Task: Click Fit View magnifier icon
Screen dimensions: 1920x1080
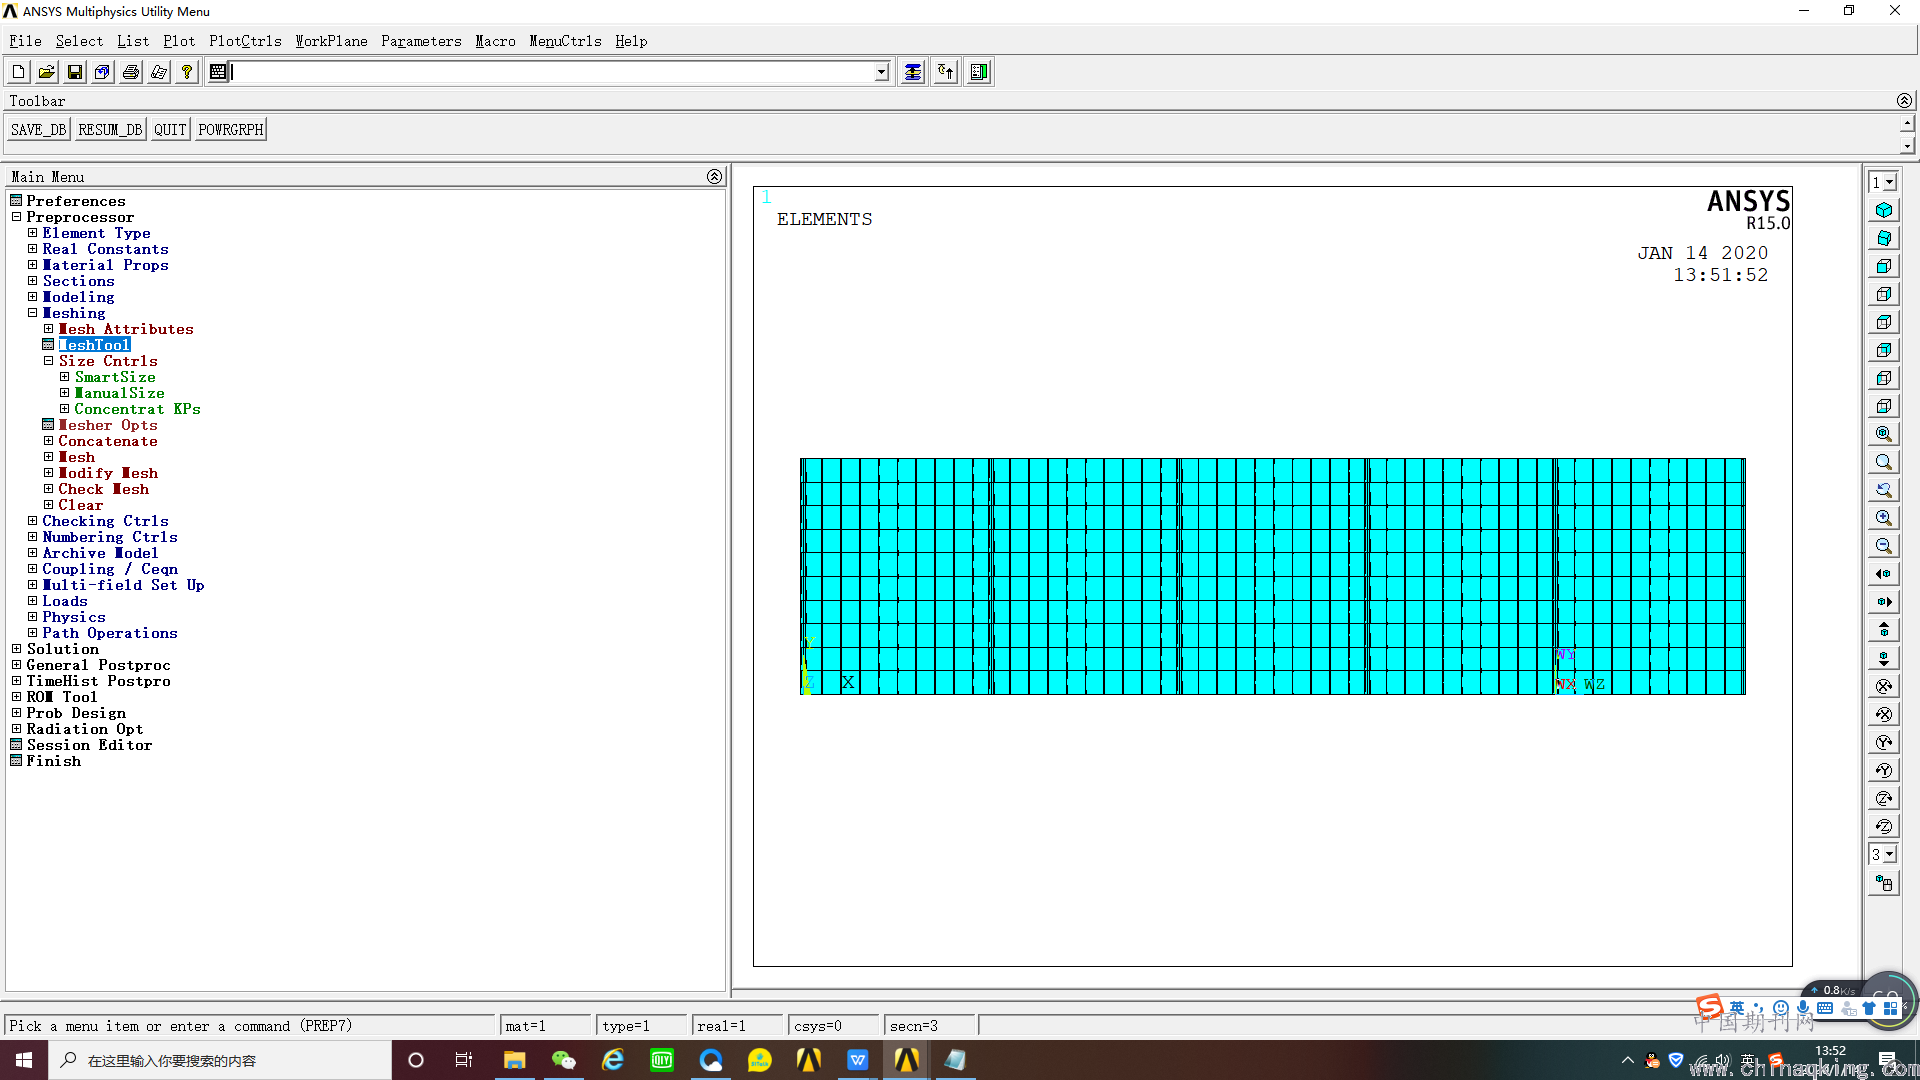Action: point(1884,434)
